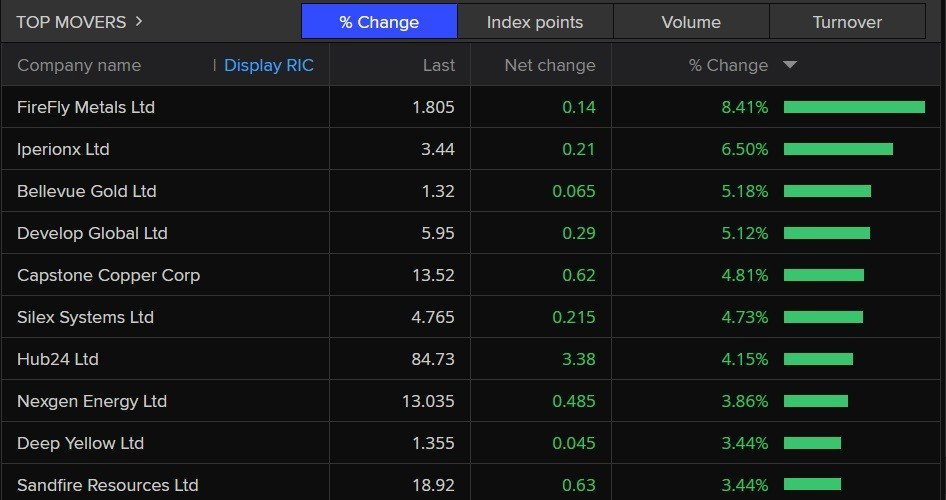Screen dimensions: 946x500
Task: Click FireFly Metals last price 1.805
Action: click(x=433, y=107)
